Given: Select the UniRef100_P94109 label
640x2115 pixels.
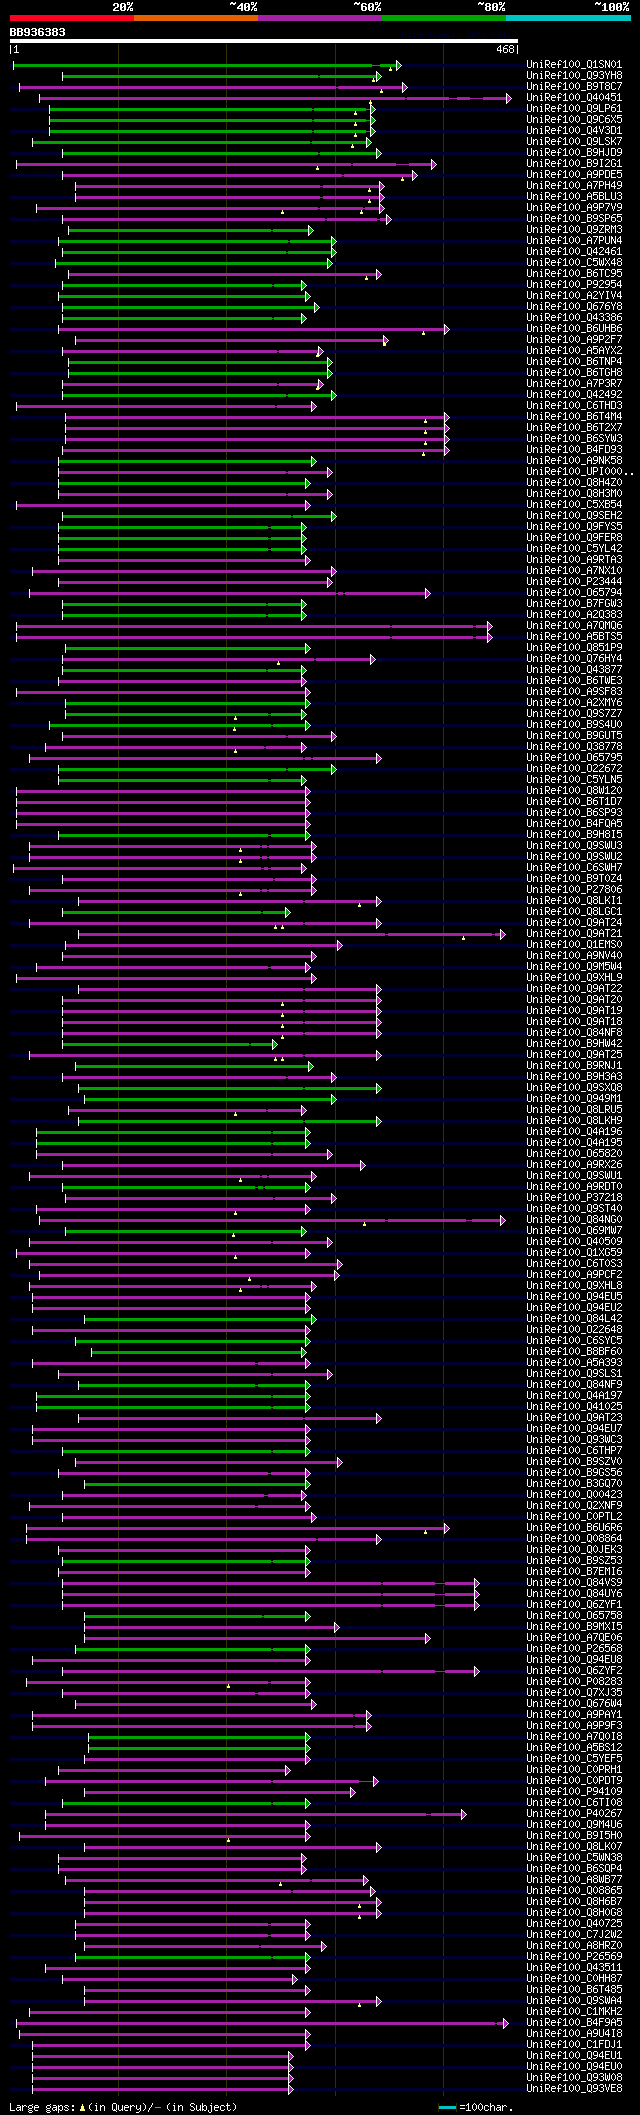Looking at the screenshot, I should click(574, 1792).
